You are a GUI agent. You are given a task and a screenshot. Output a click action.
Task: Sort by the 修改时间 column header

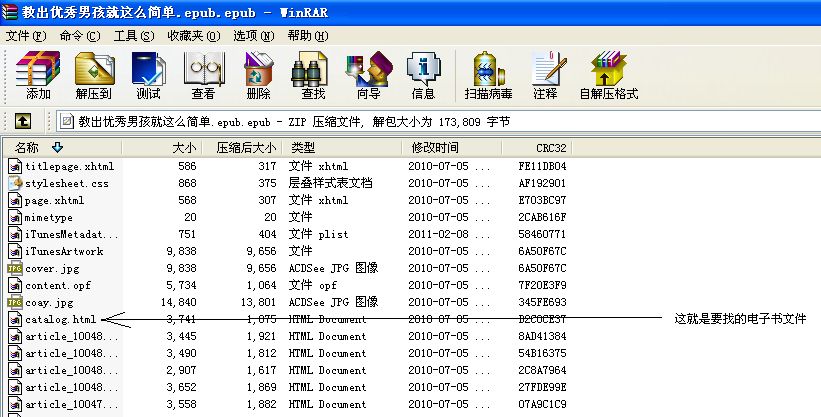pyautogui.click(x=452, y=148)
